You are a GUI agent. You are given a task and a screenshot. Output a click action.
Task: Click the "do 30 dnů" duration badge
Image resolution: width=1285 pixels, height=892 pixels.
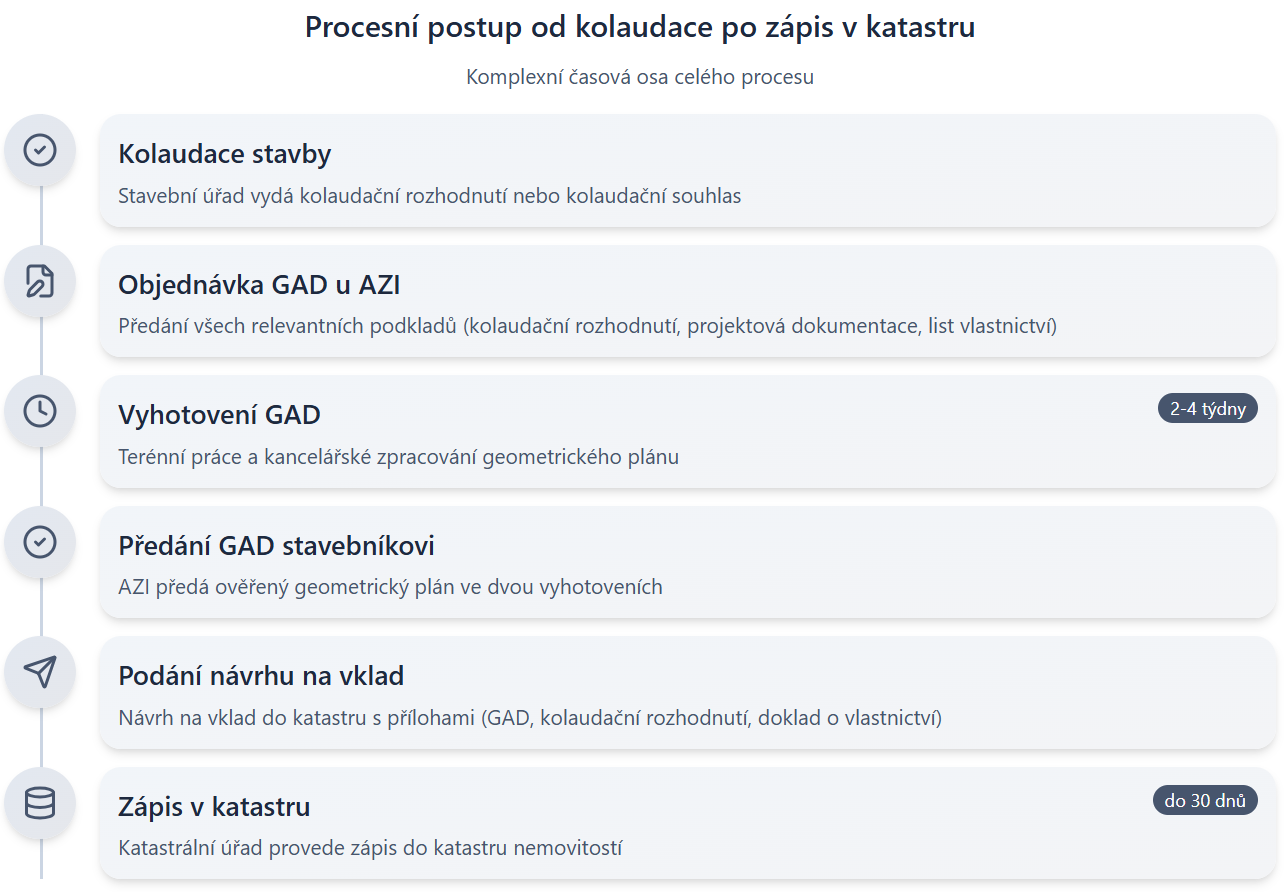[1205, 801]
